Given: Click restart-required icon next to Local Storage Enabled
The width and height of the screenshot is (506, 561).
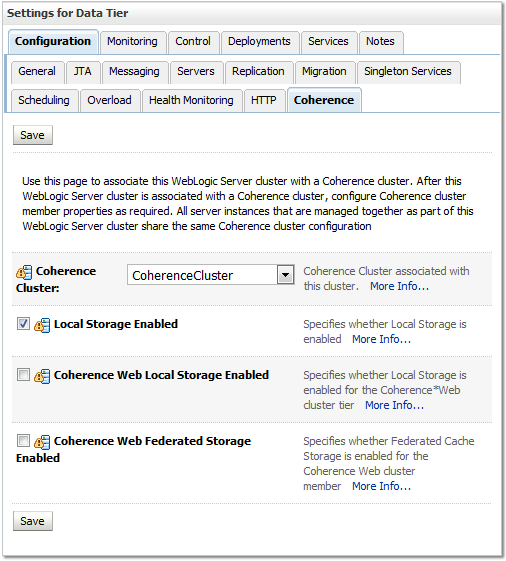Looking at the screenshot, I should [x=42, y=325].
